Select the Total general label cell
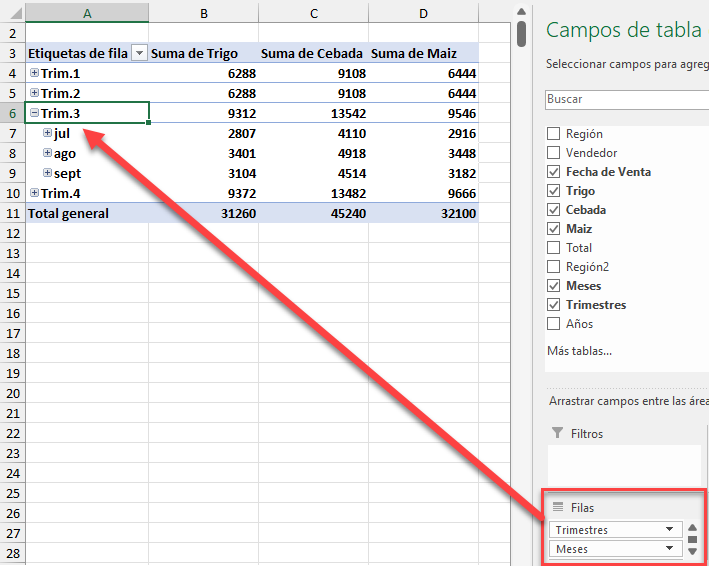Screen dimensions: 709x566 [x=87, y=213]
